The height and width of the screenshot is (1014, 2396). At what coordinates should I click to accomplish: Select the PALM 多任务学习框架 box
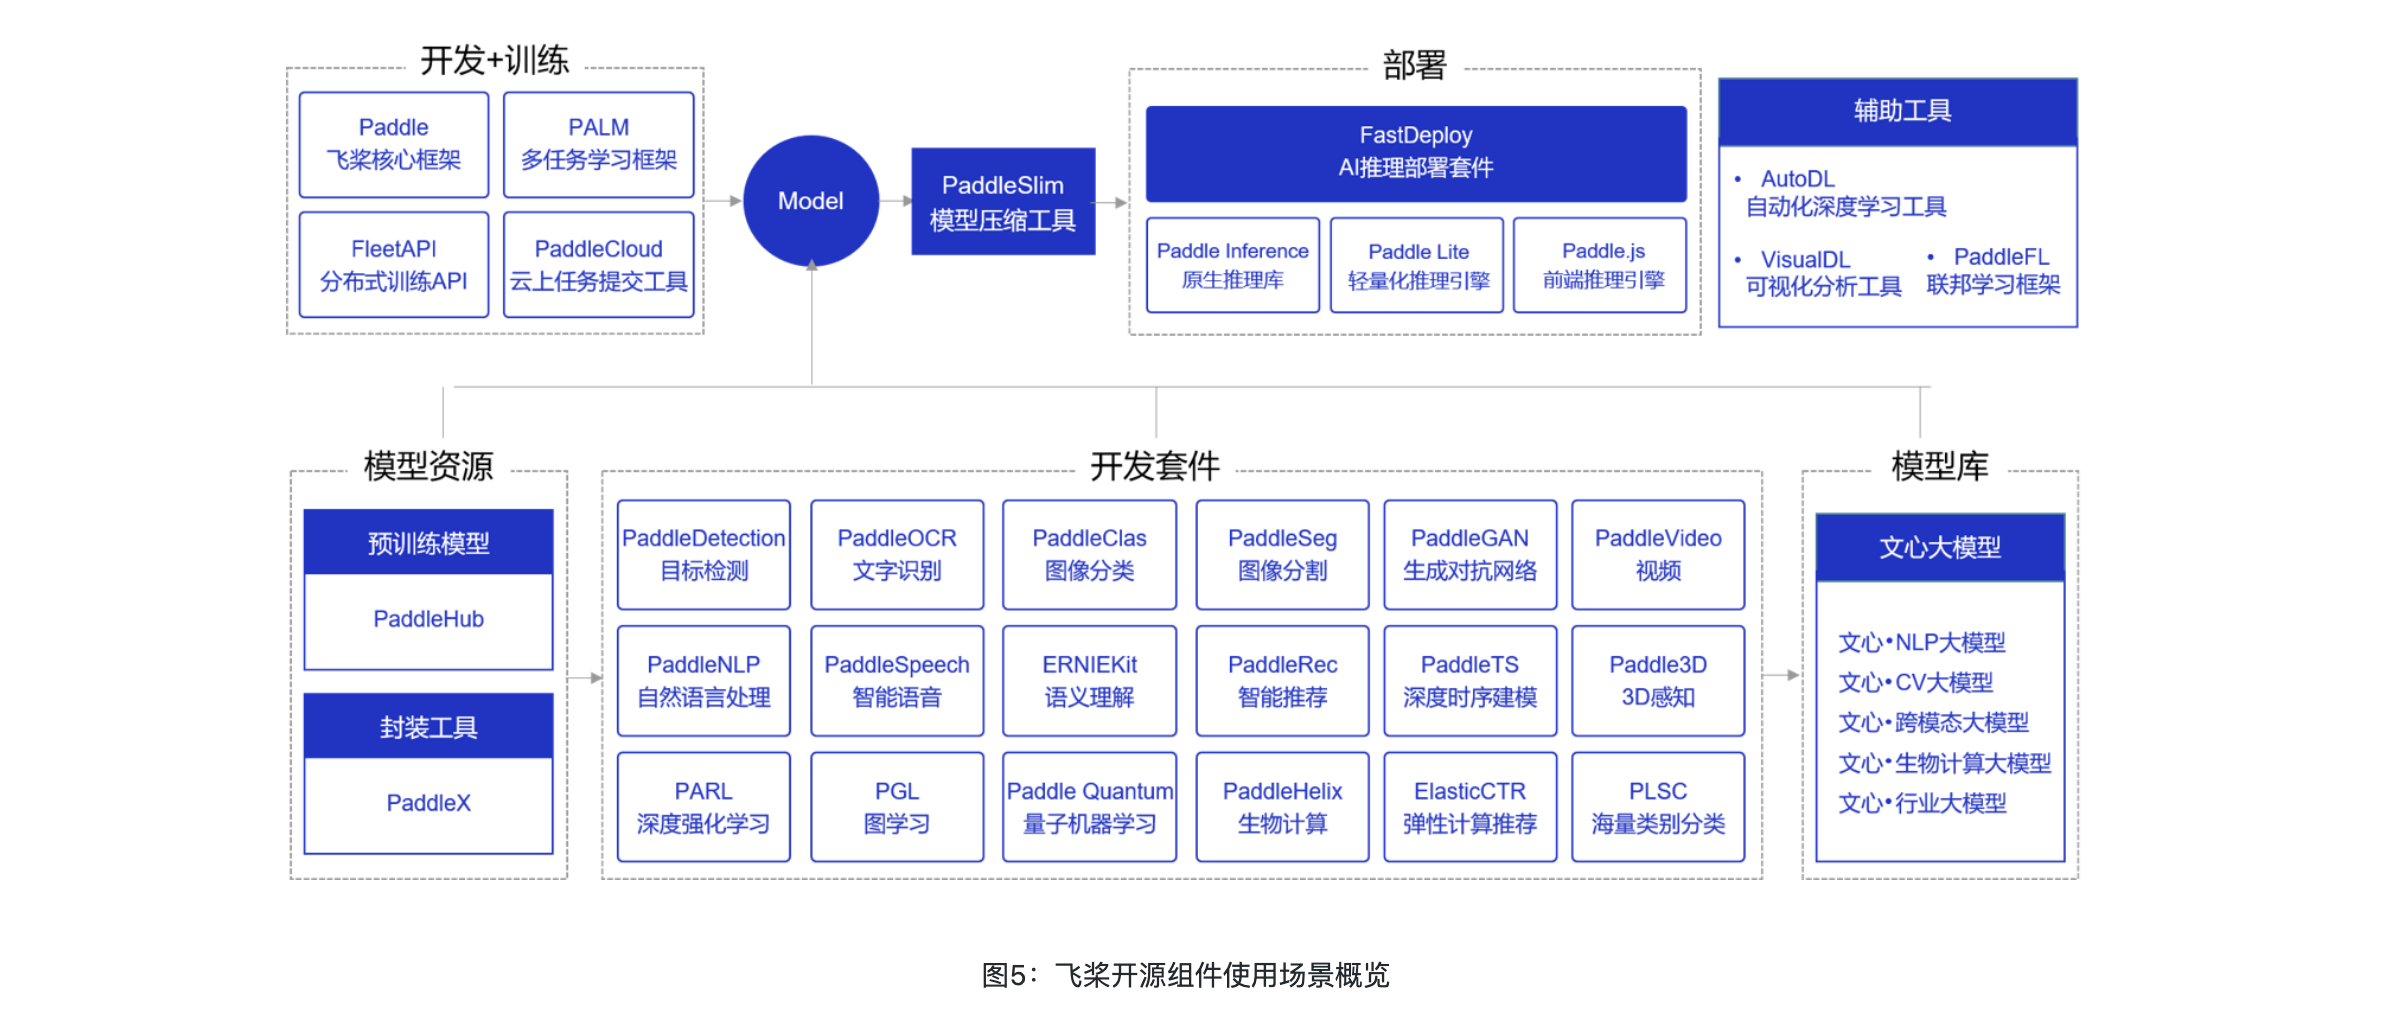[x=598, y=144]
